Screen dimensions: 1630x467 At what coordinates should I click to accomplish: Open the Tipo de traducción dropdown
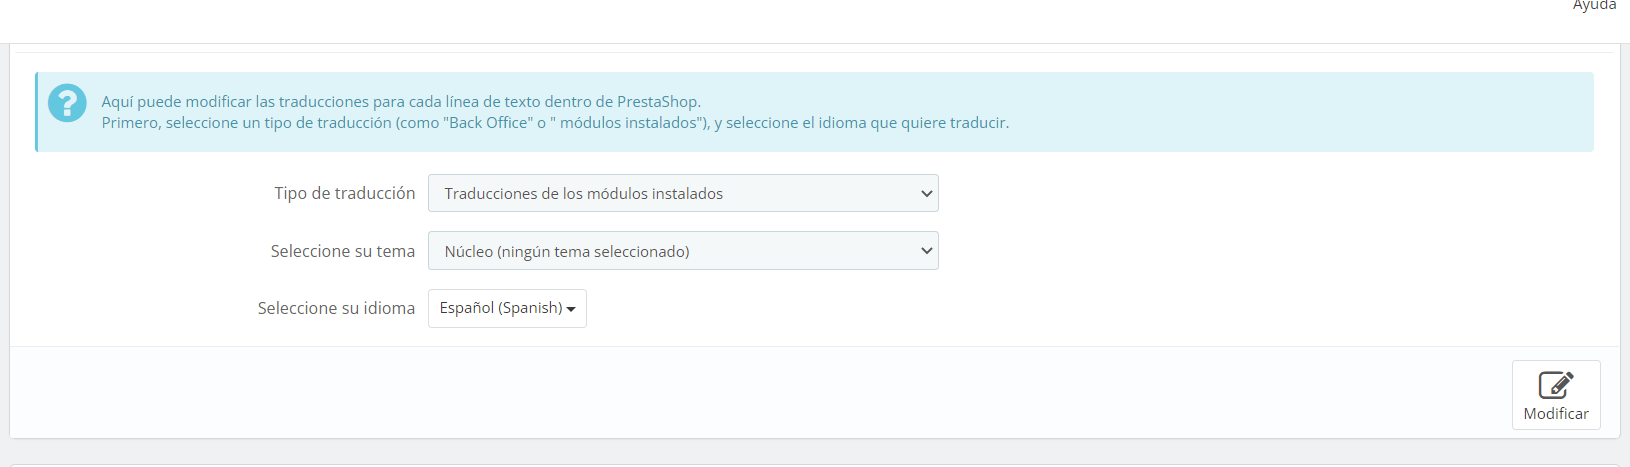click(x=683, y=193)
